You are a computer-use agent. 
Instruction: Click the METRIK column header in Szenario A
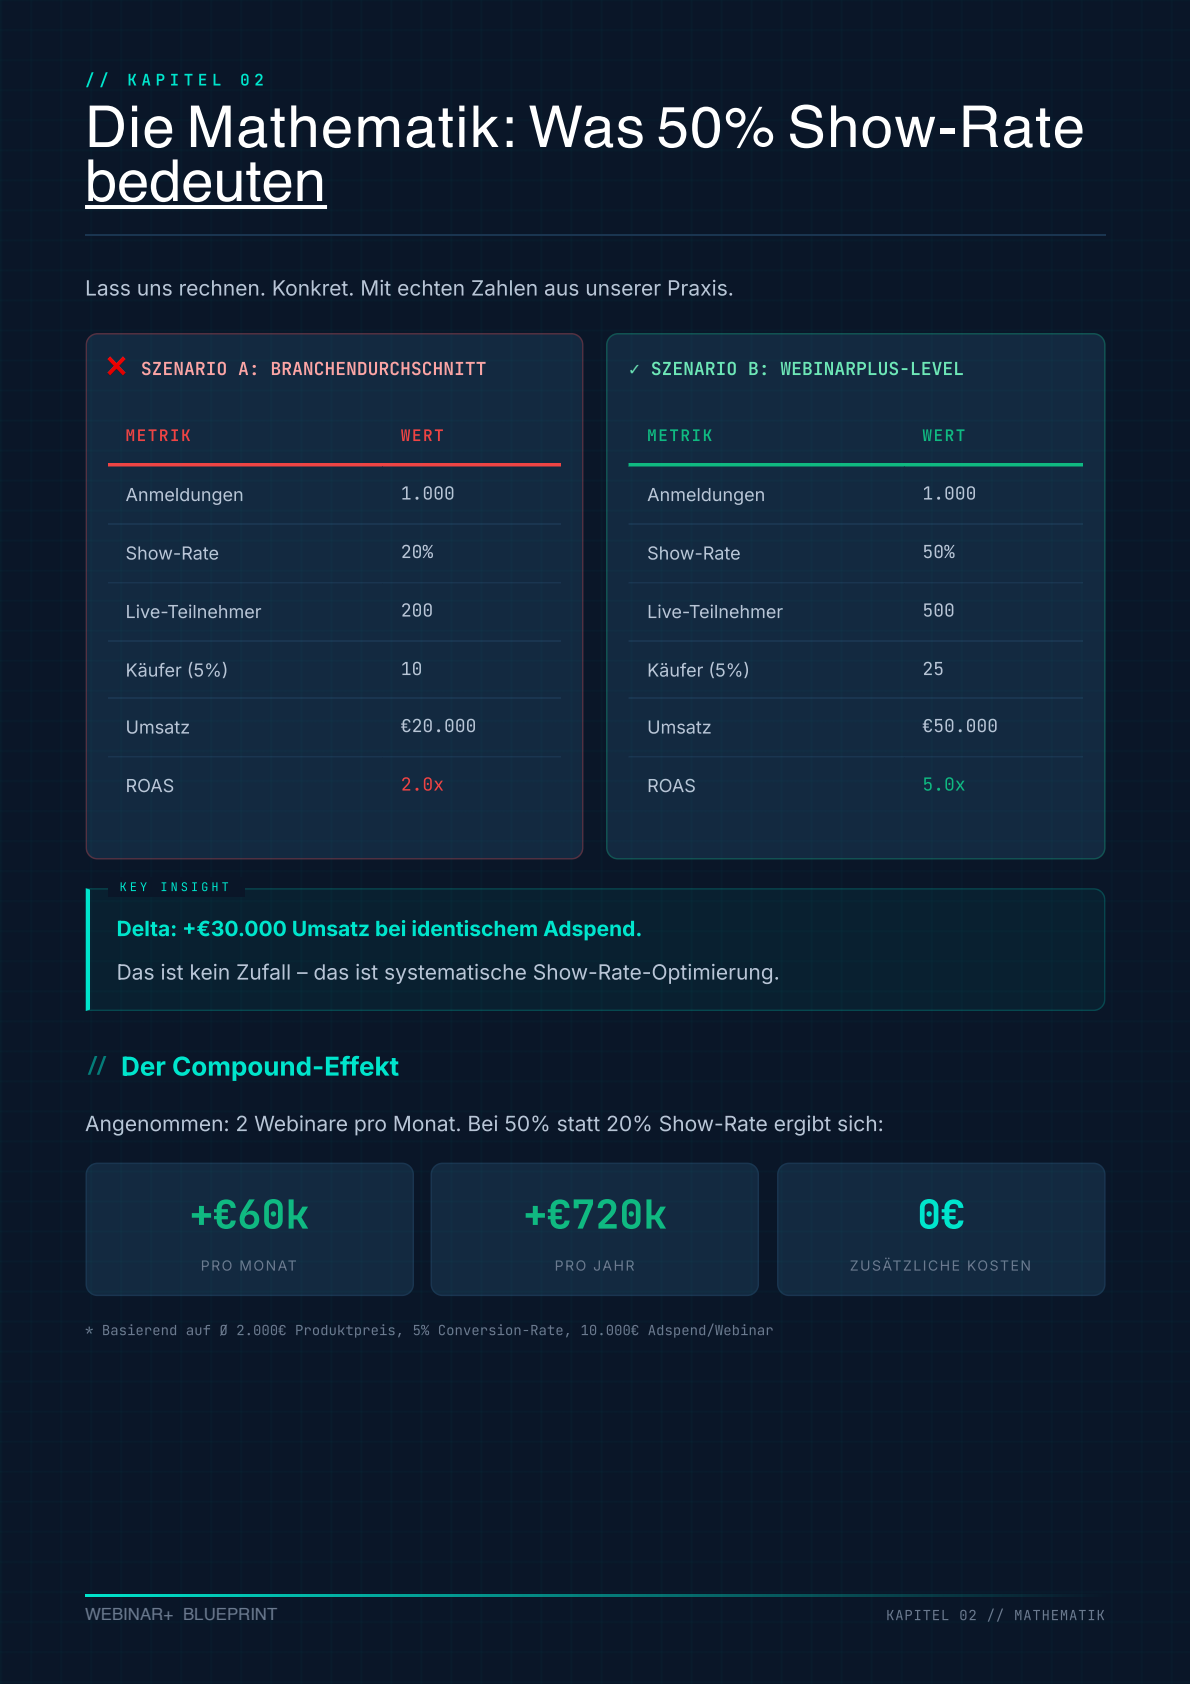[158, 436]
